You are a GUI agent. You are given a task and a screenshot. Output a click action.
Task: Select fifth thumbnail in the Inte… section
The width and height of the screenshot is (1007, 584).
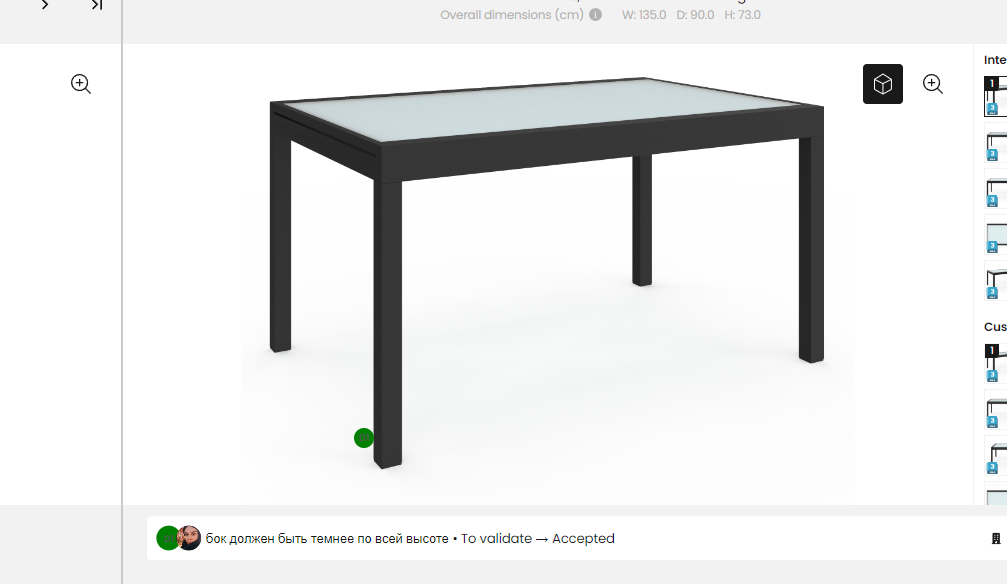(x=996, y=281)
